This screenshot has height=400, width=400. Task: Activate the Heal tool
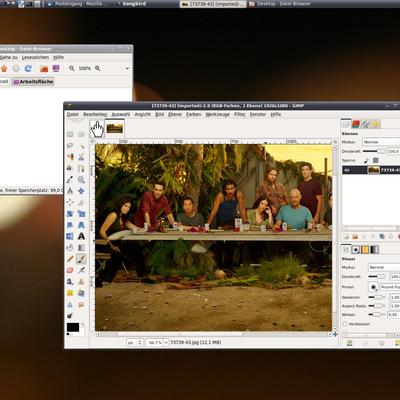tap(70, 293)
